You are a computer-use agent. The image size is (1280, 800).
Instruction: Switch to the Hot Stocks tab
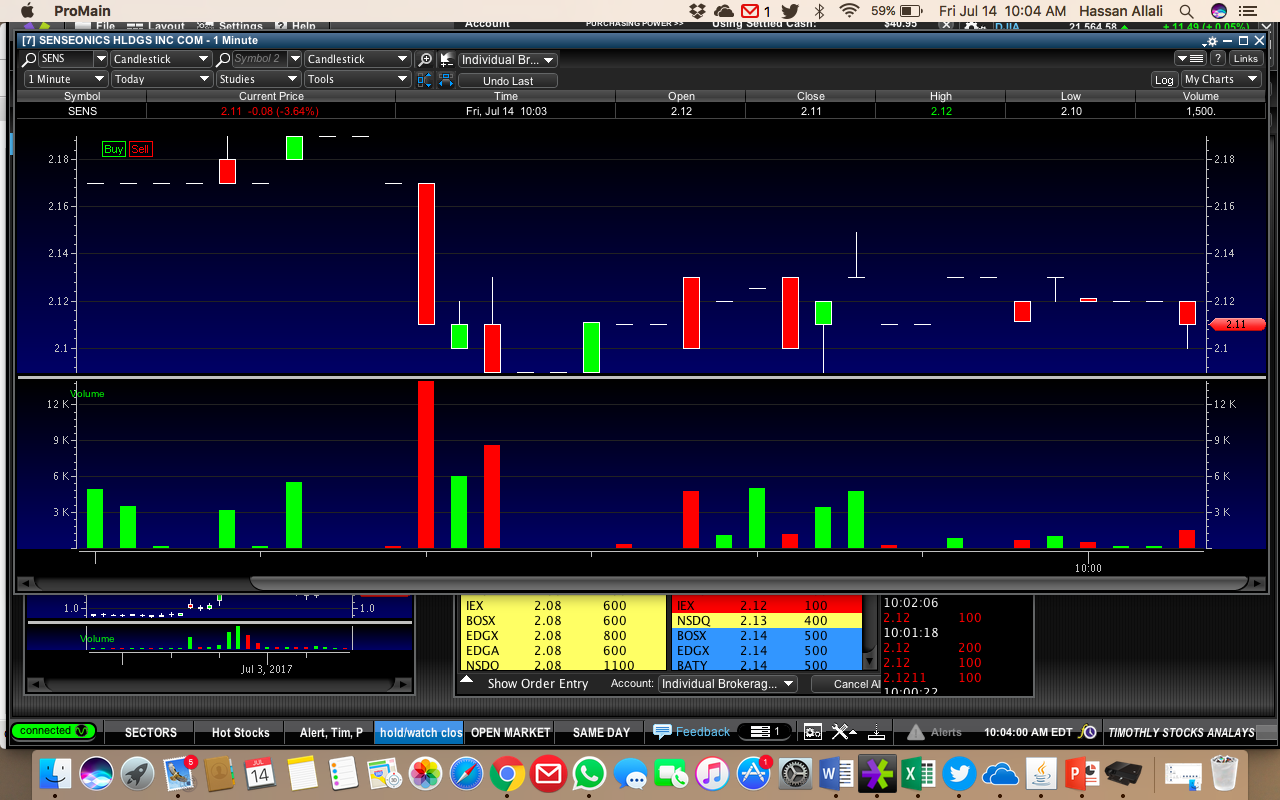click(240, 732)
